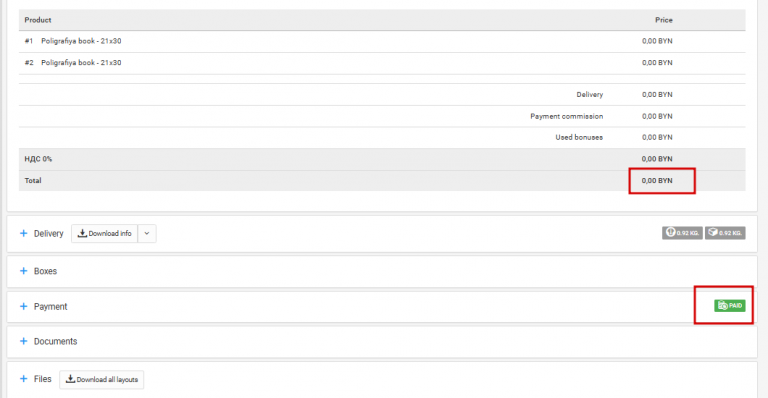Click the Total 0,00 BYN amount
This screenshot has height=398, width=768.
tap(657, 181)
